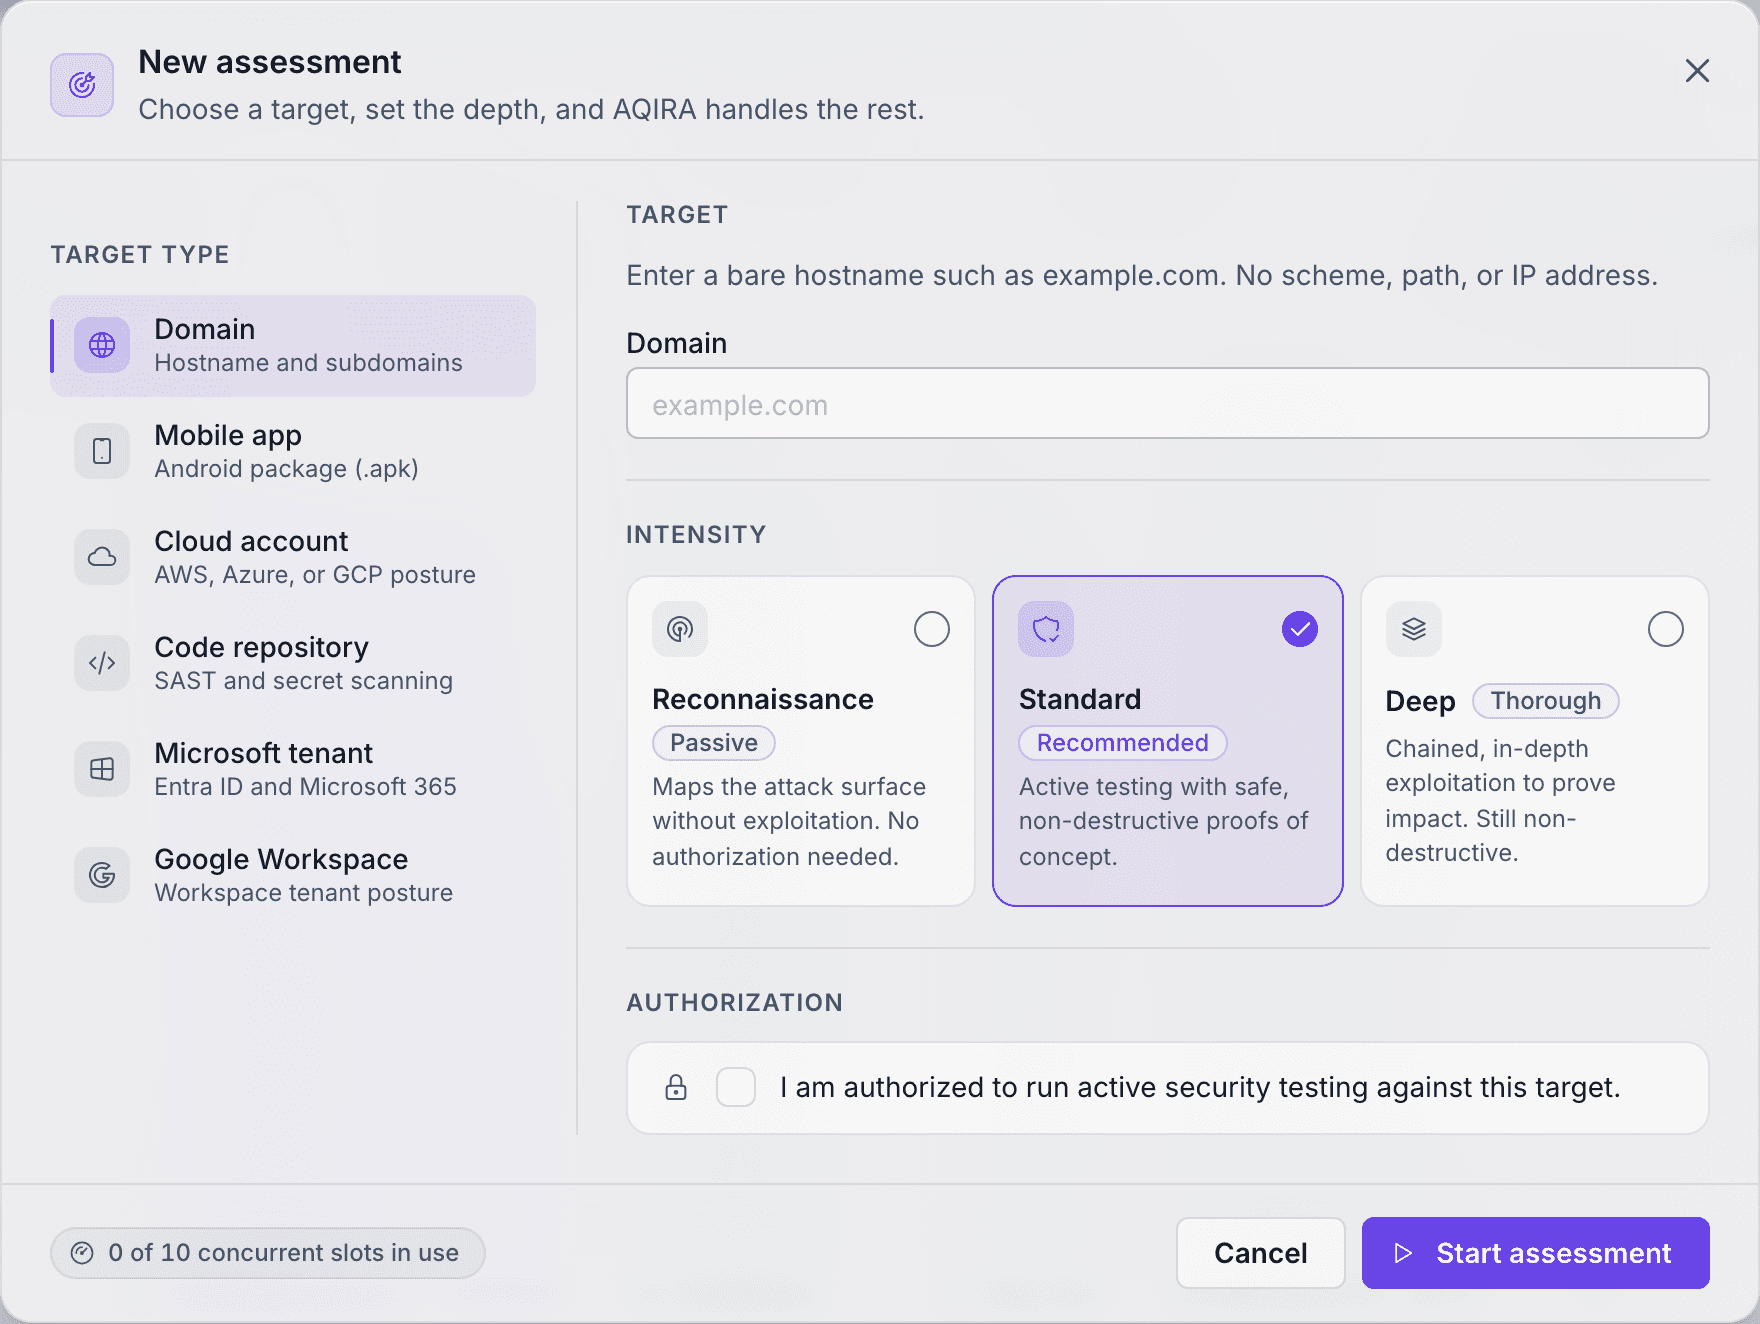Click the cloud icon for Cloud account
The image size is (1760, 1324).
tap(102, 557)
